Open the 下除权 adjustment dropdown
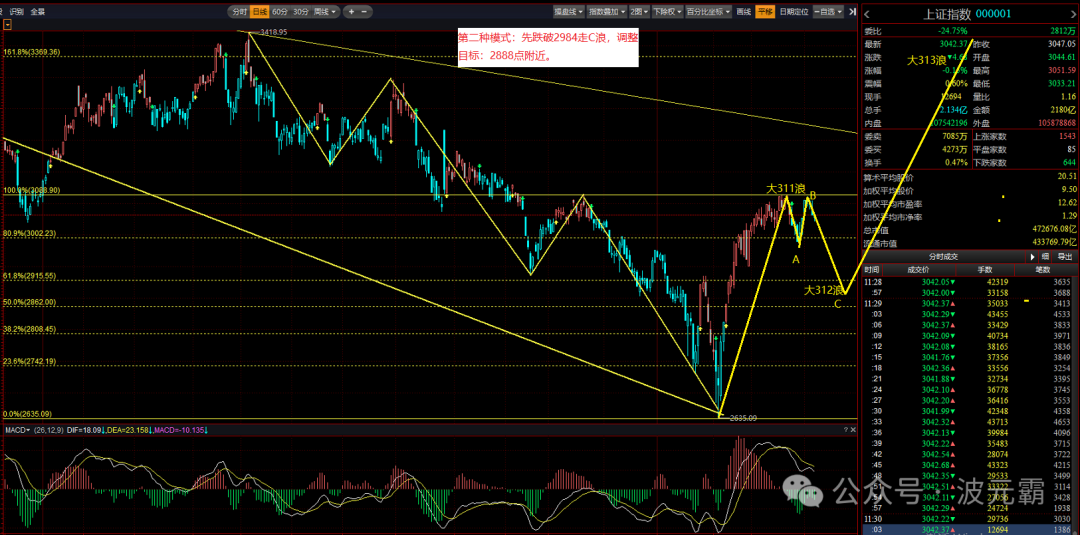 (667, 12)
